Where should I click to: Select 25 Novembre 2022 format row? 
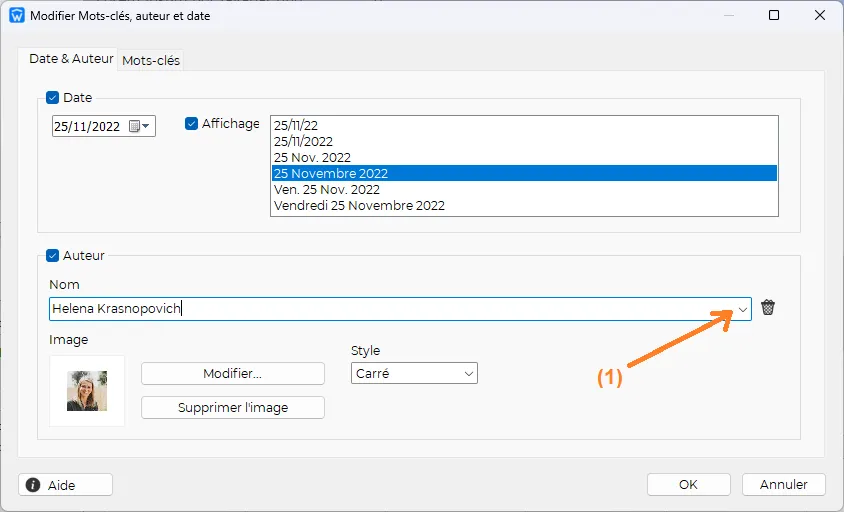click(x=524, y=173)
